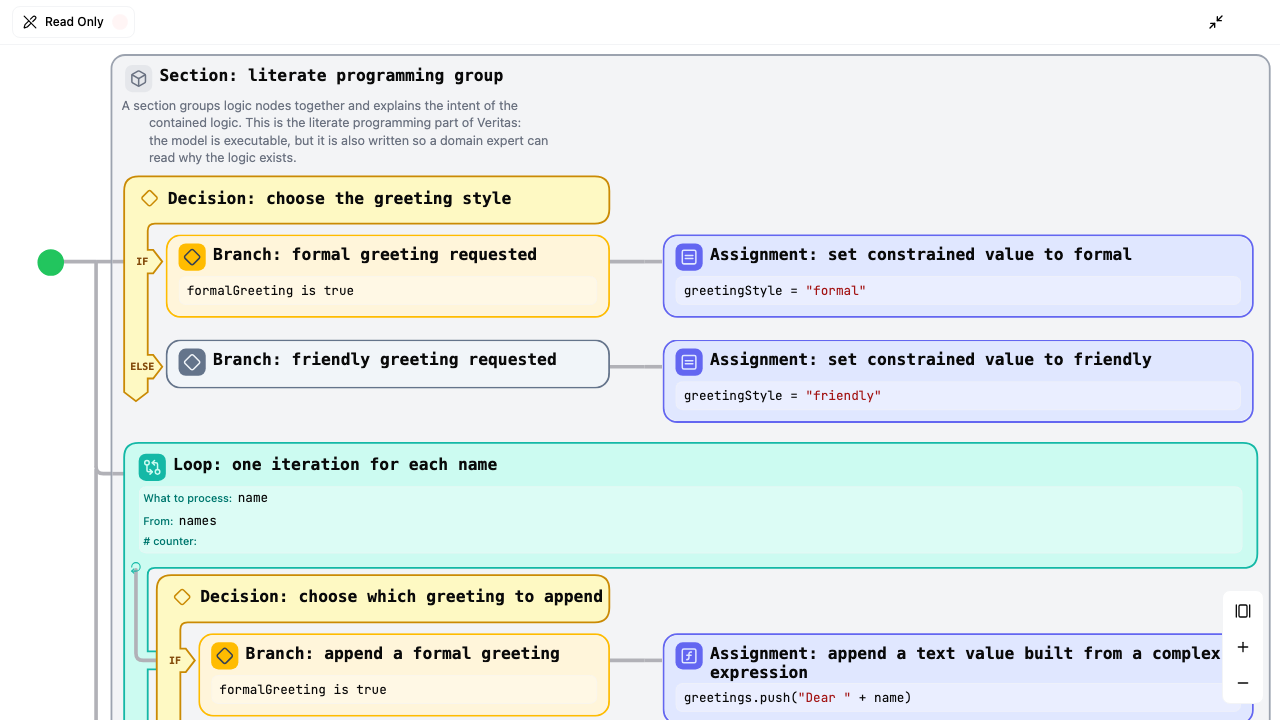This screenshot has width=1280, height=720.
Task: Click the ELSE tag of the friendly greeting branch
Action: pos(143,366)
